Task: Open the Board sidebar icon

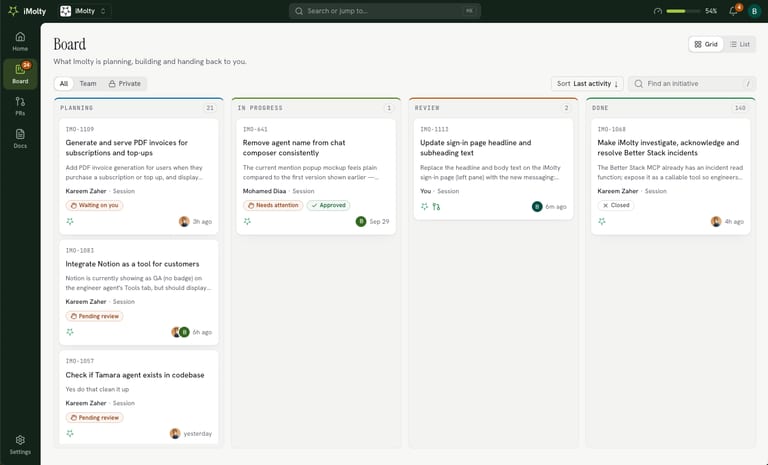Action: pos(20,74)
